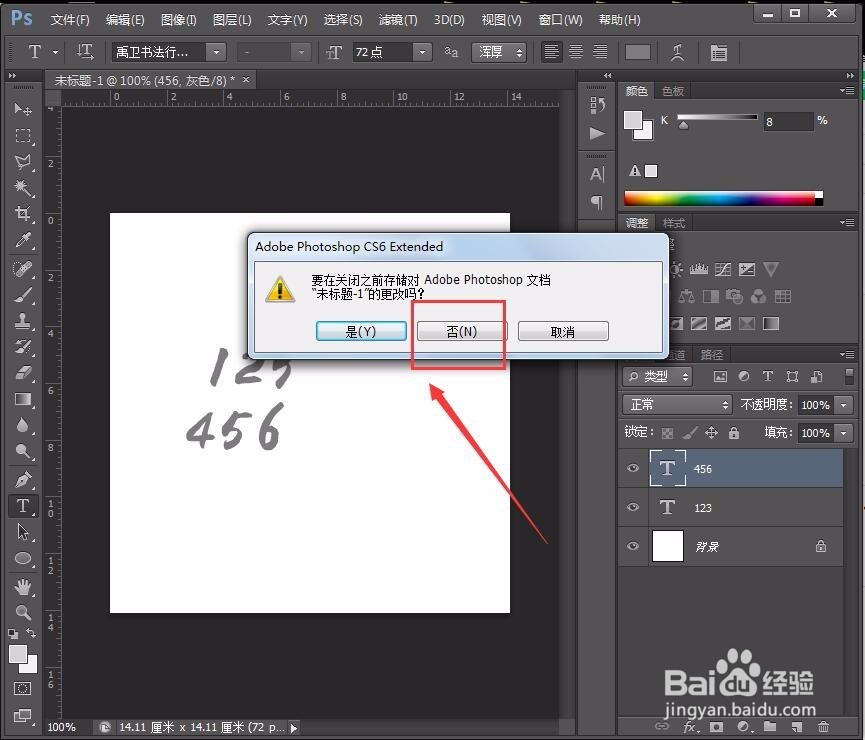Switch to 色板 tab
Image resolution: width=865 pixels, height=740 pixels.
[x=672, y=91]
